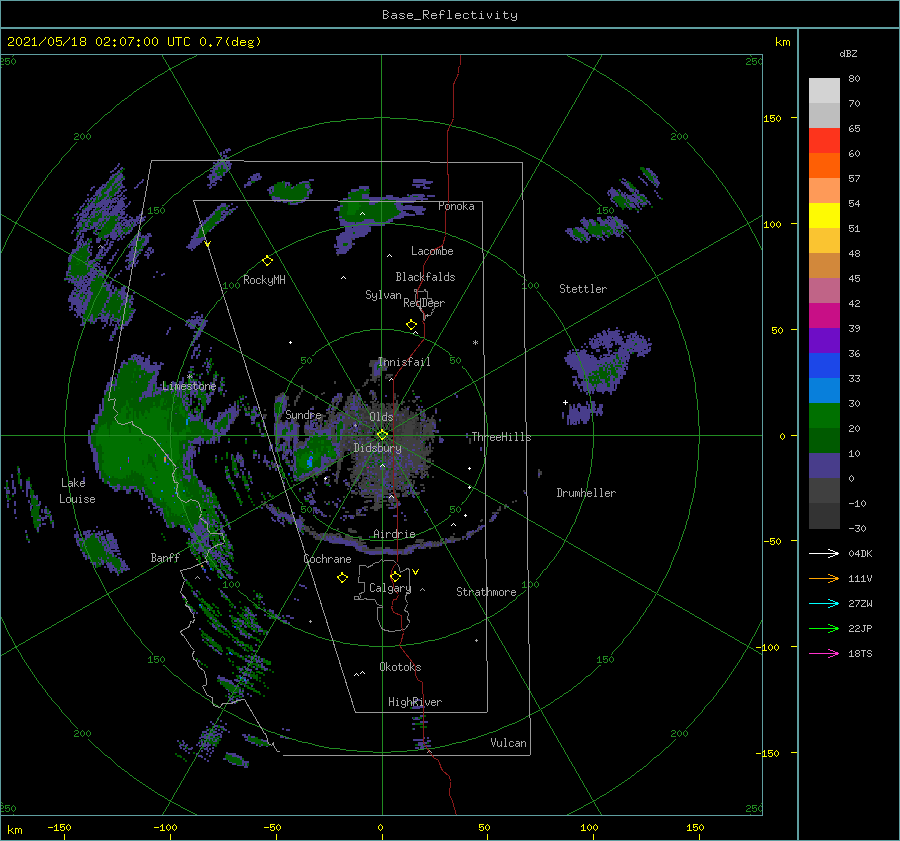Click the HighRiver city label
The height and width of the screenshot is (841, 900).
tap(415, 702)
